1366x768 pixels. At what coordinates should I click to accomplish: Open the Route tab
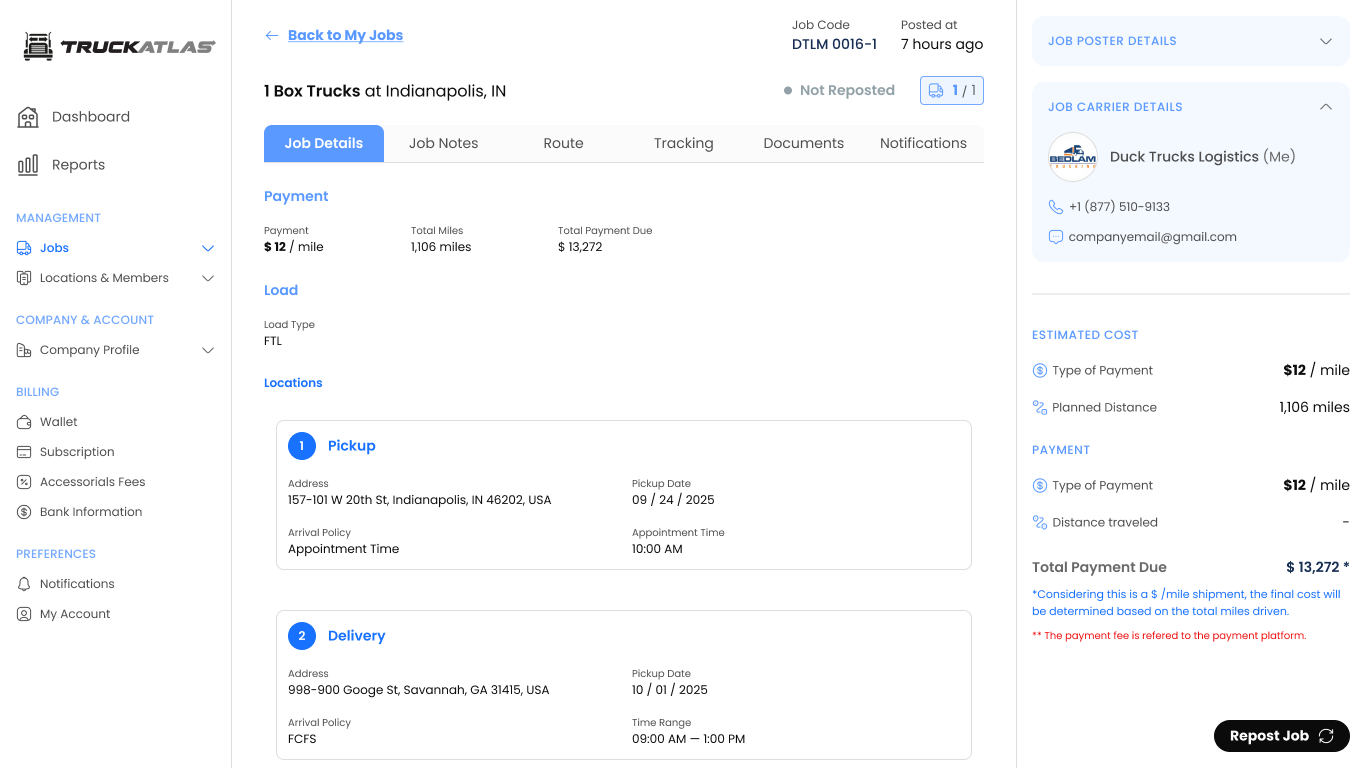coord(564,143)
